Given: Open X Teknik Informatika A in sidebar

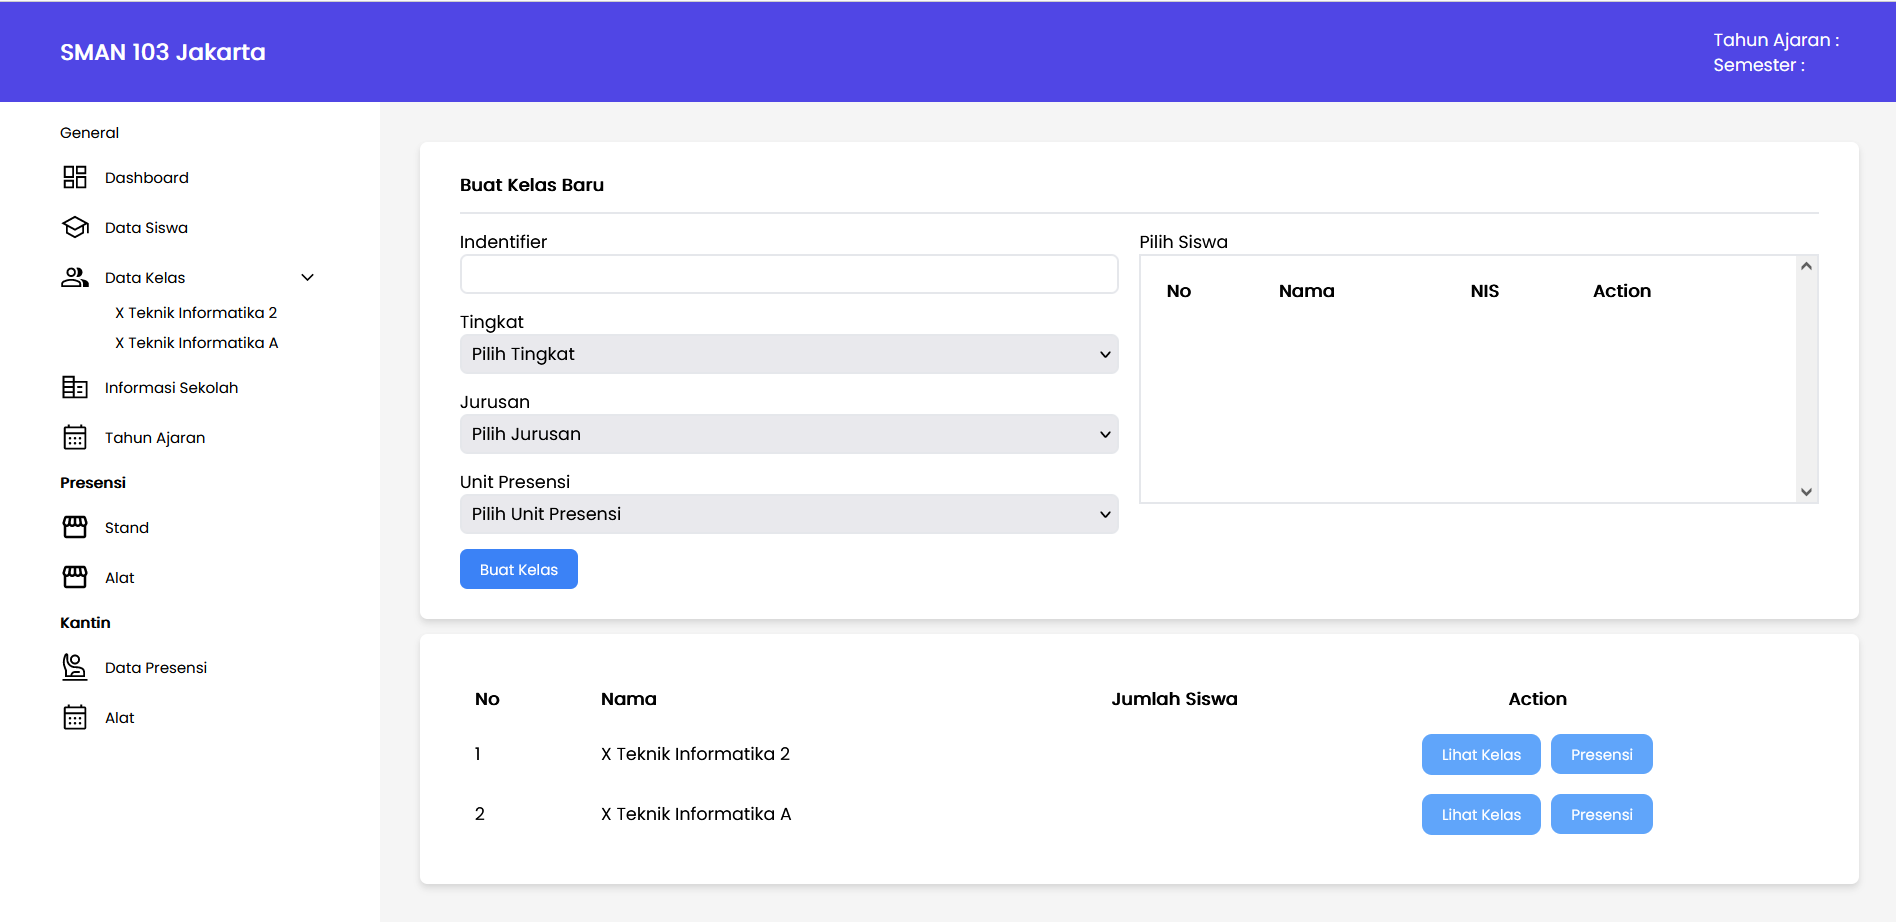Looking at the screenshot, I should [197, 342].
